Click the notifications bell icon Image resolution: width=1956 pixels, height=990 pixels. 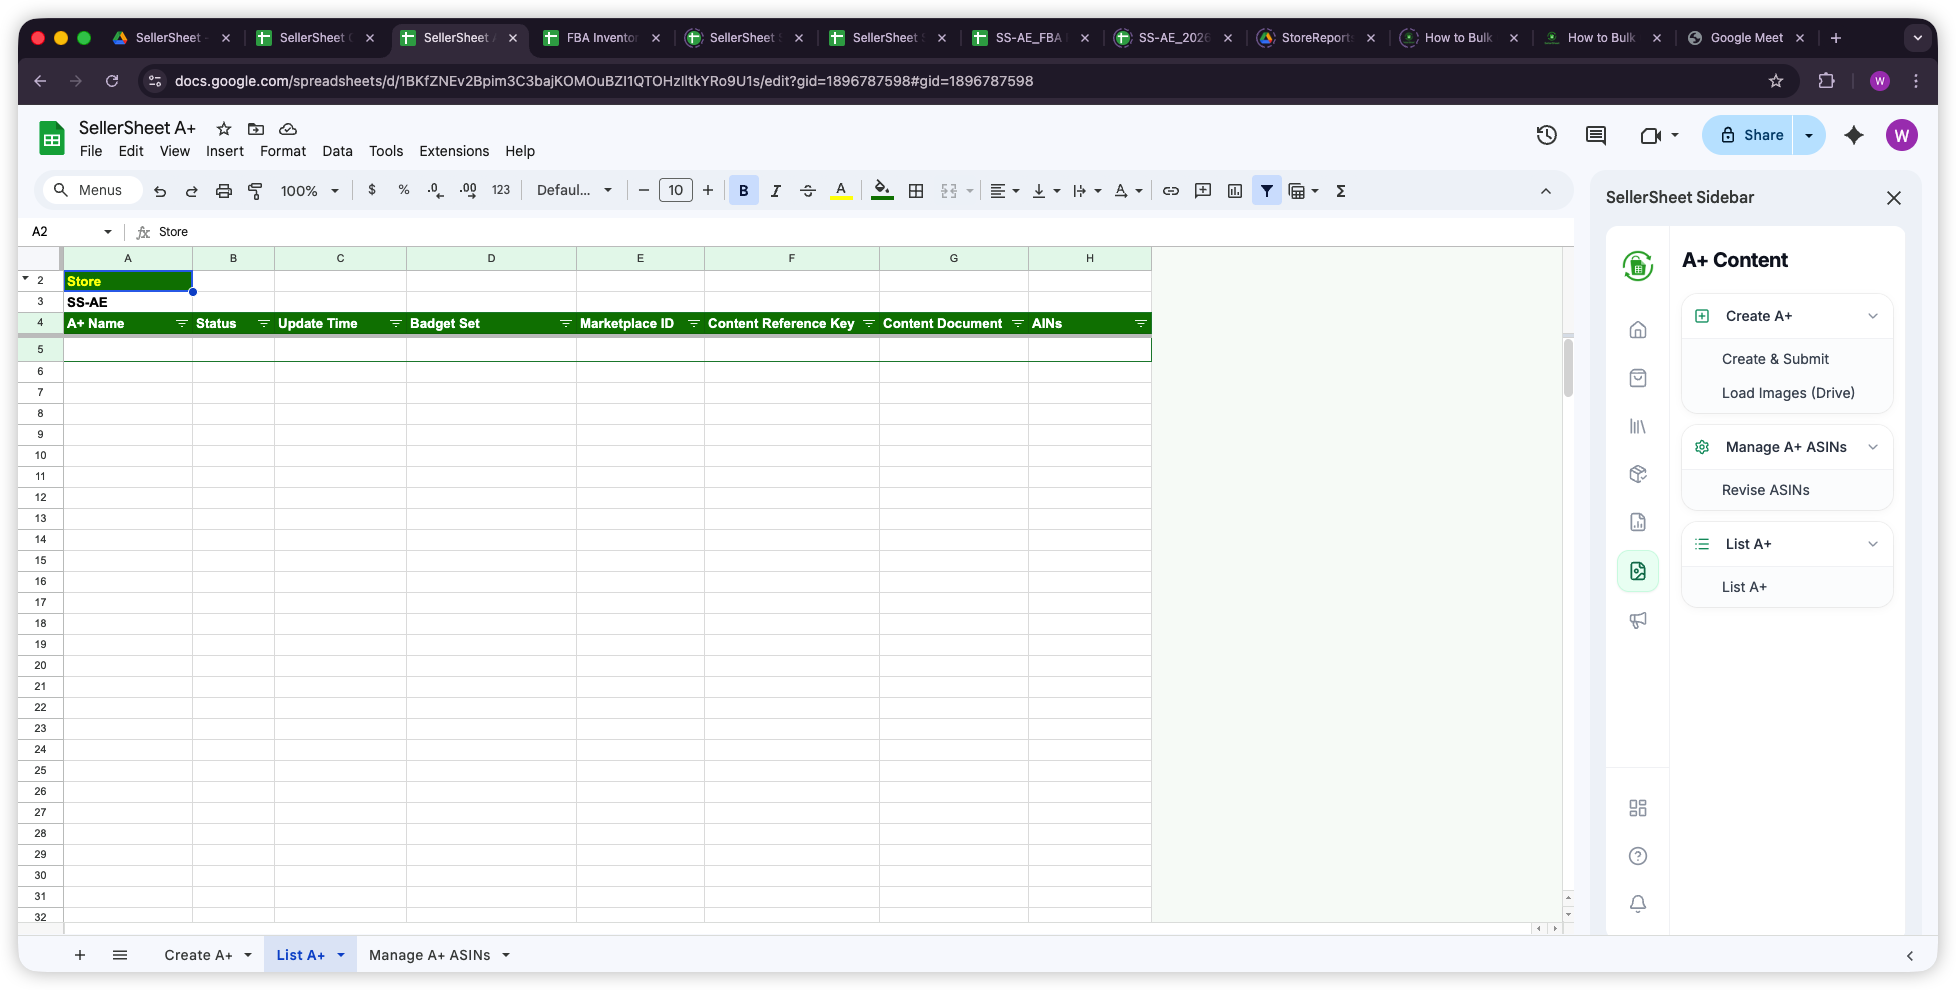[x=1638, y=903]
